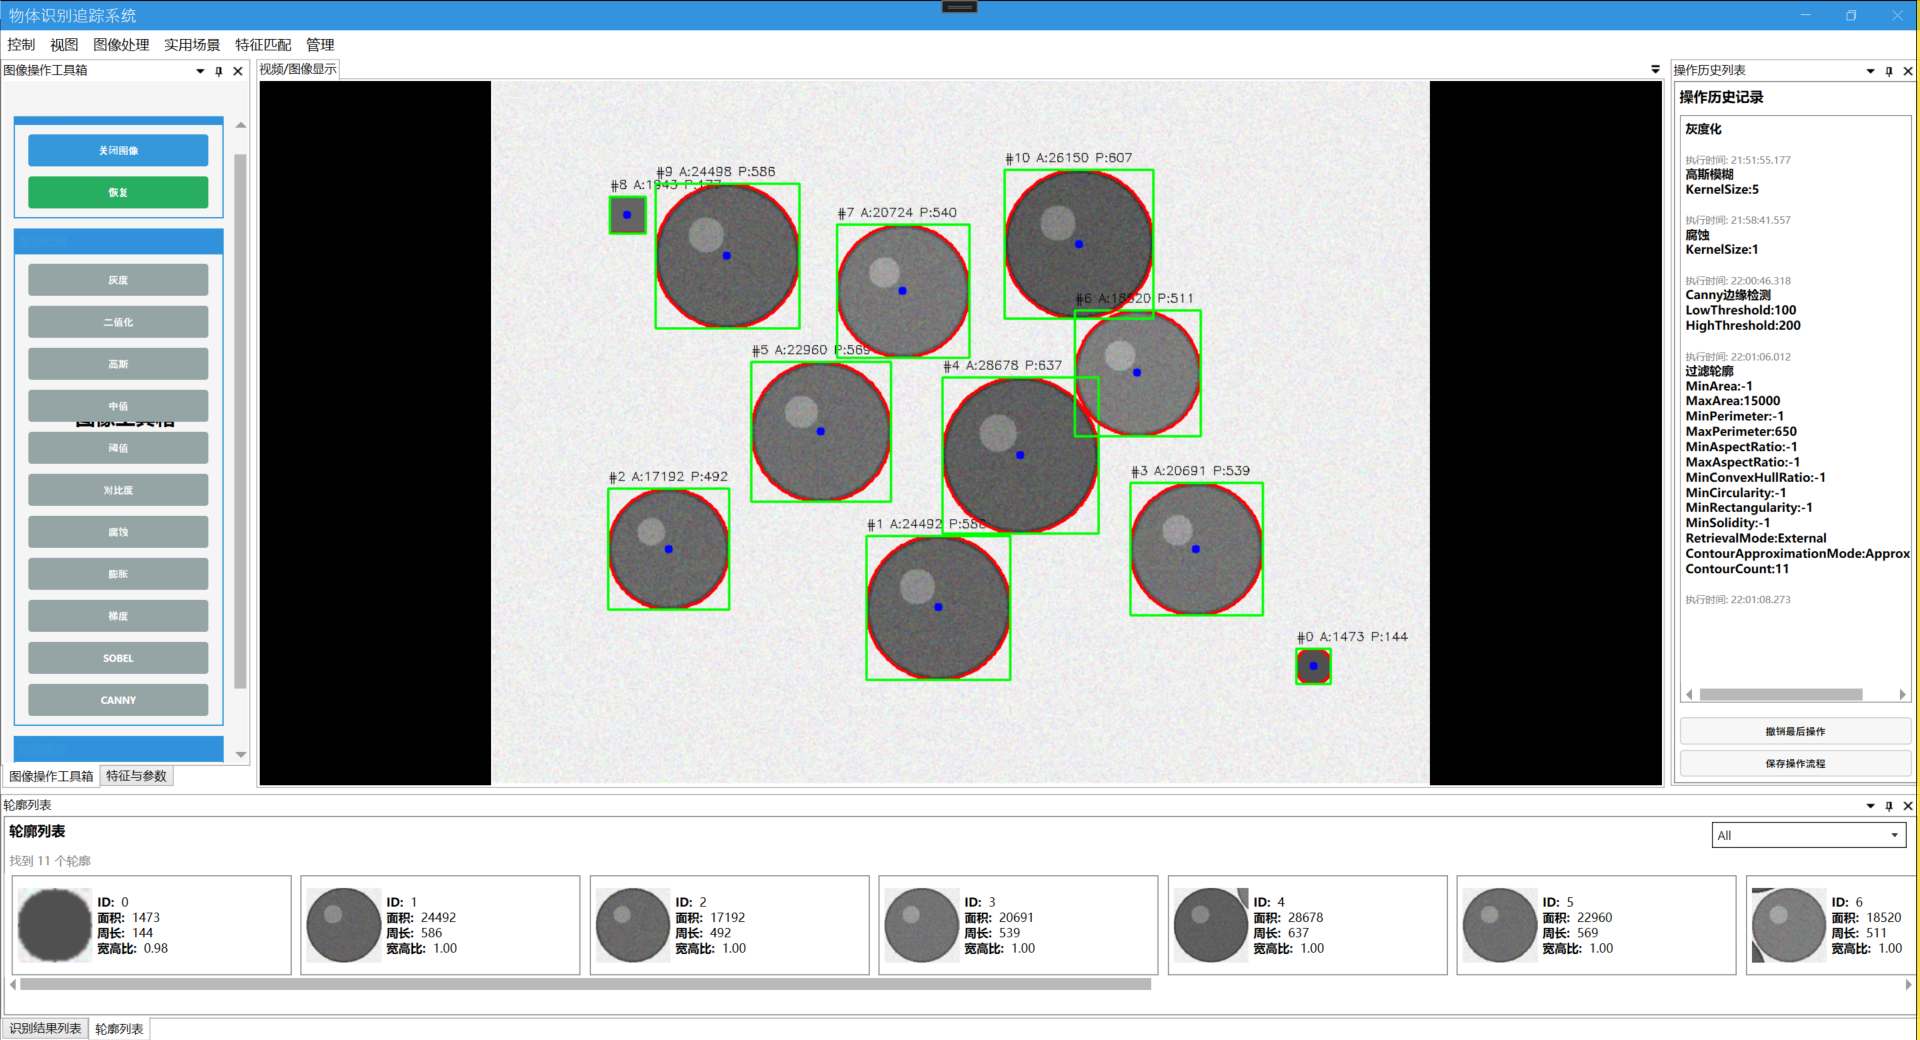Image resolution: width=1920 pixels, height=1040 pixels.
Task: Open the 特征匹配 menu
Action: click(263, 45)
